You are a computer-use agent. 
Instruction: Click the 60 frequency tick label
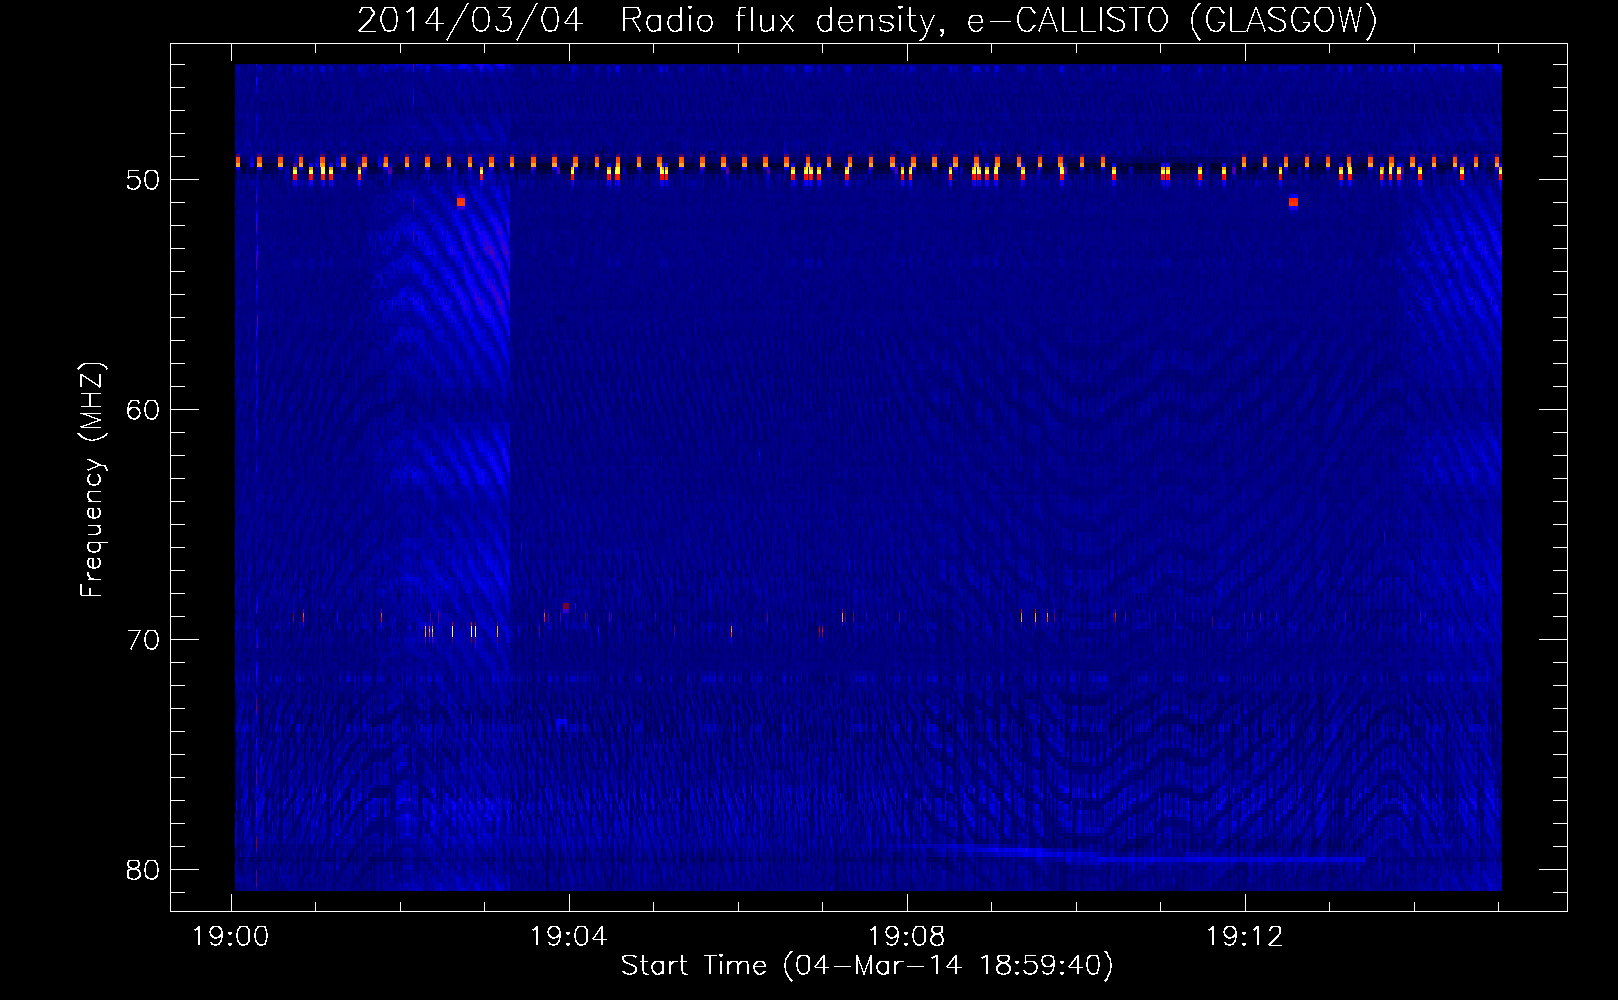pos(144,410)
